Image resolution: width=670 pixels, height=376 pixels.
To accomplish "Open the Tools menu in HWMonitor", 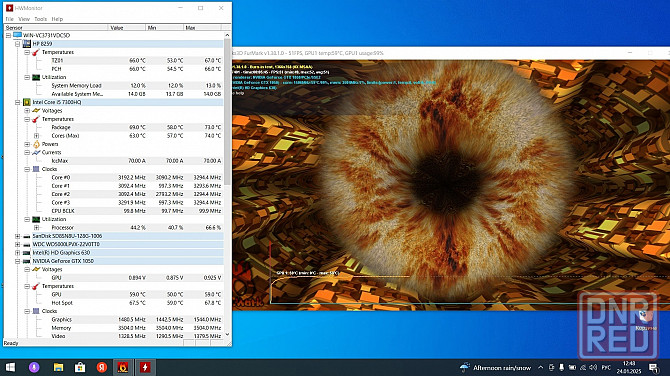I will (41, 19).
